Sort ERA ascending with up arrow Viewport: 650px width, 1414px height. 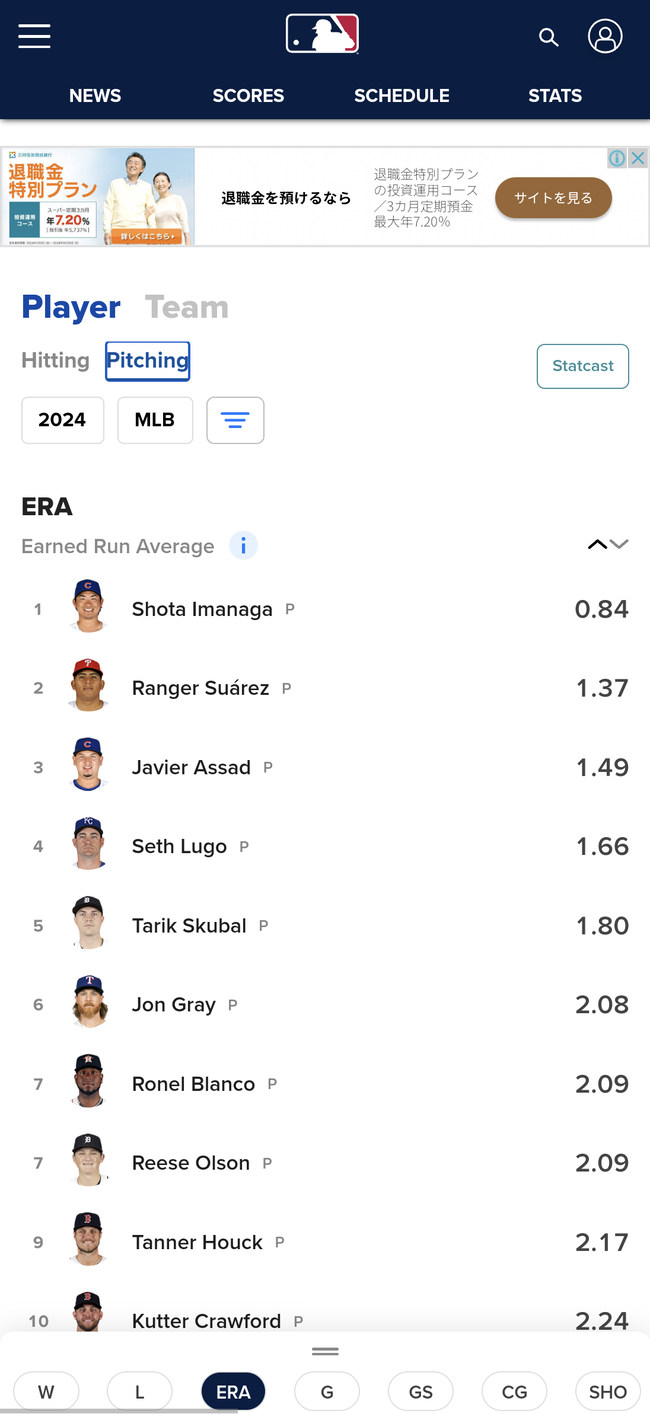597,545
